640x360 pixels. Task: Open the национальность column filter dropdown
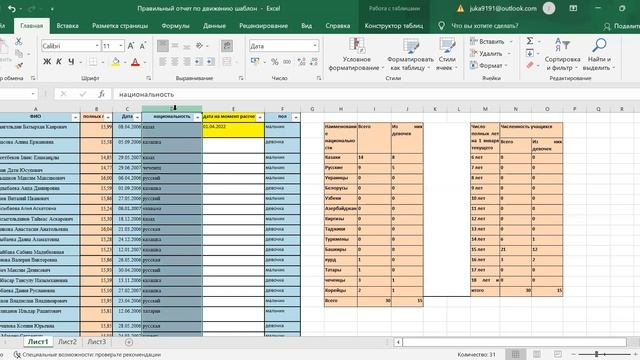point(198,118)
